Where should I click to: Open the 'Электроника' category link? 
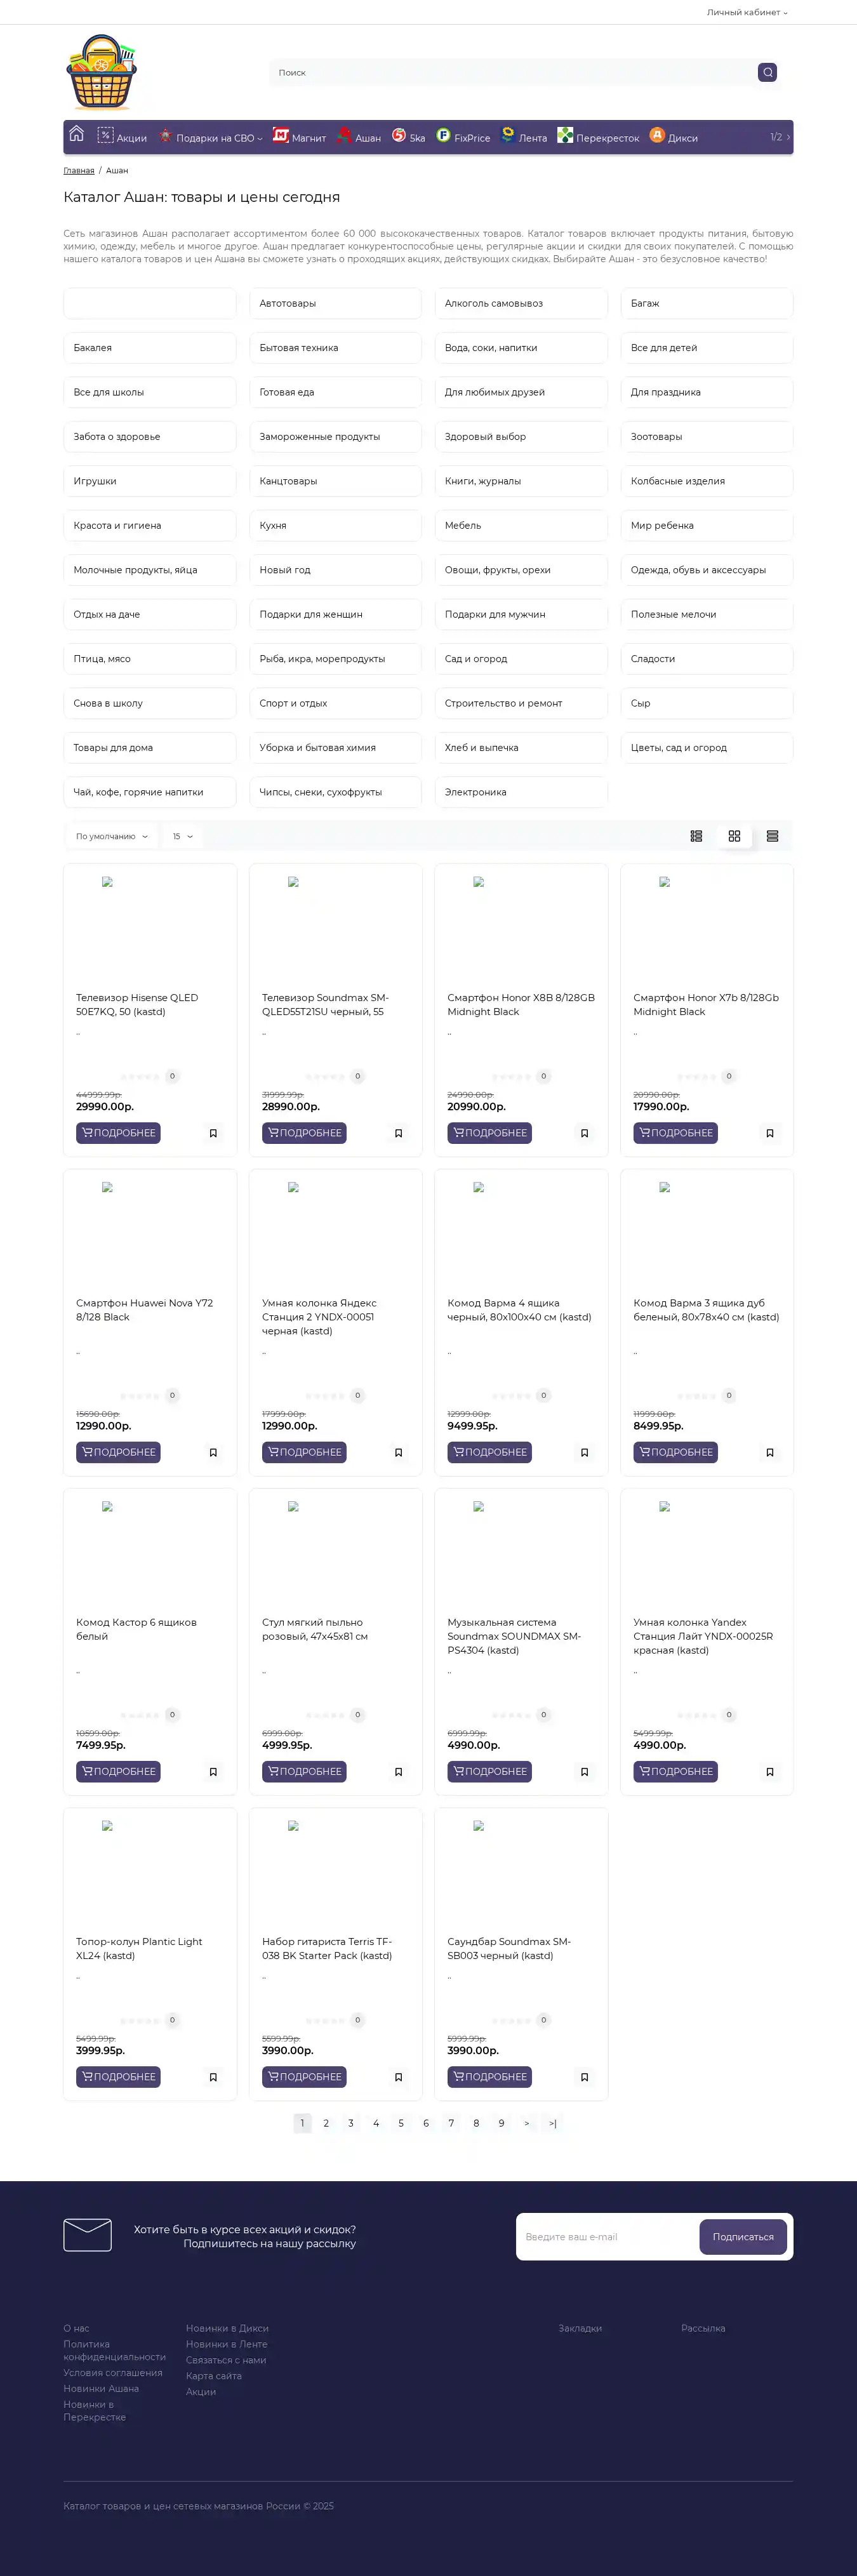(x=476, y=792)
